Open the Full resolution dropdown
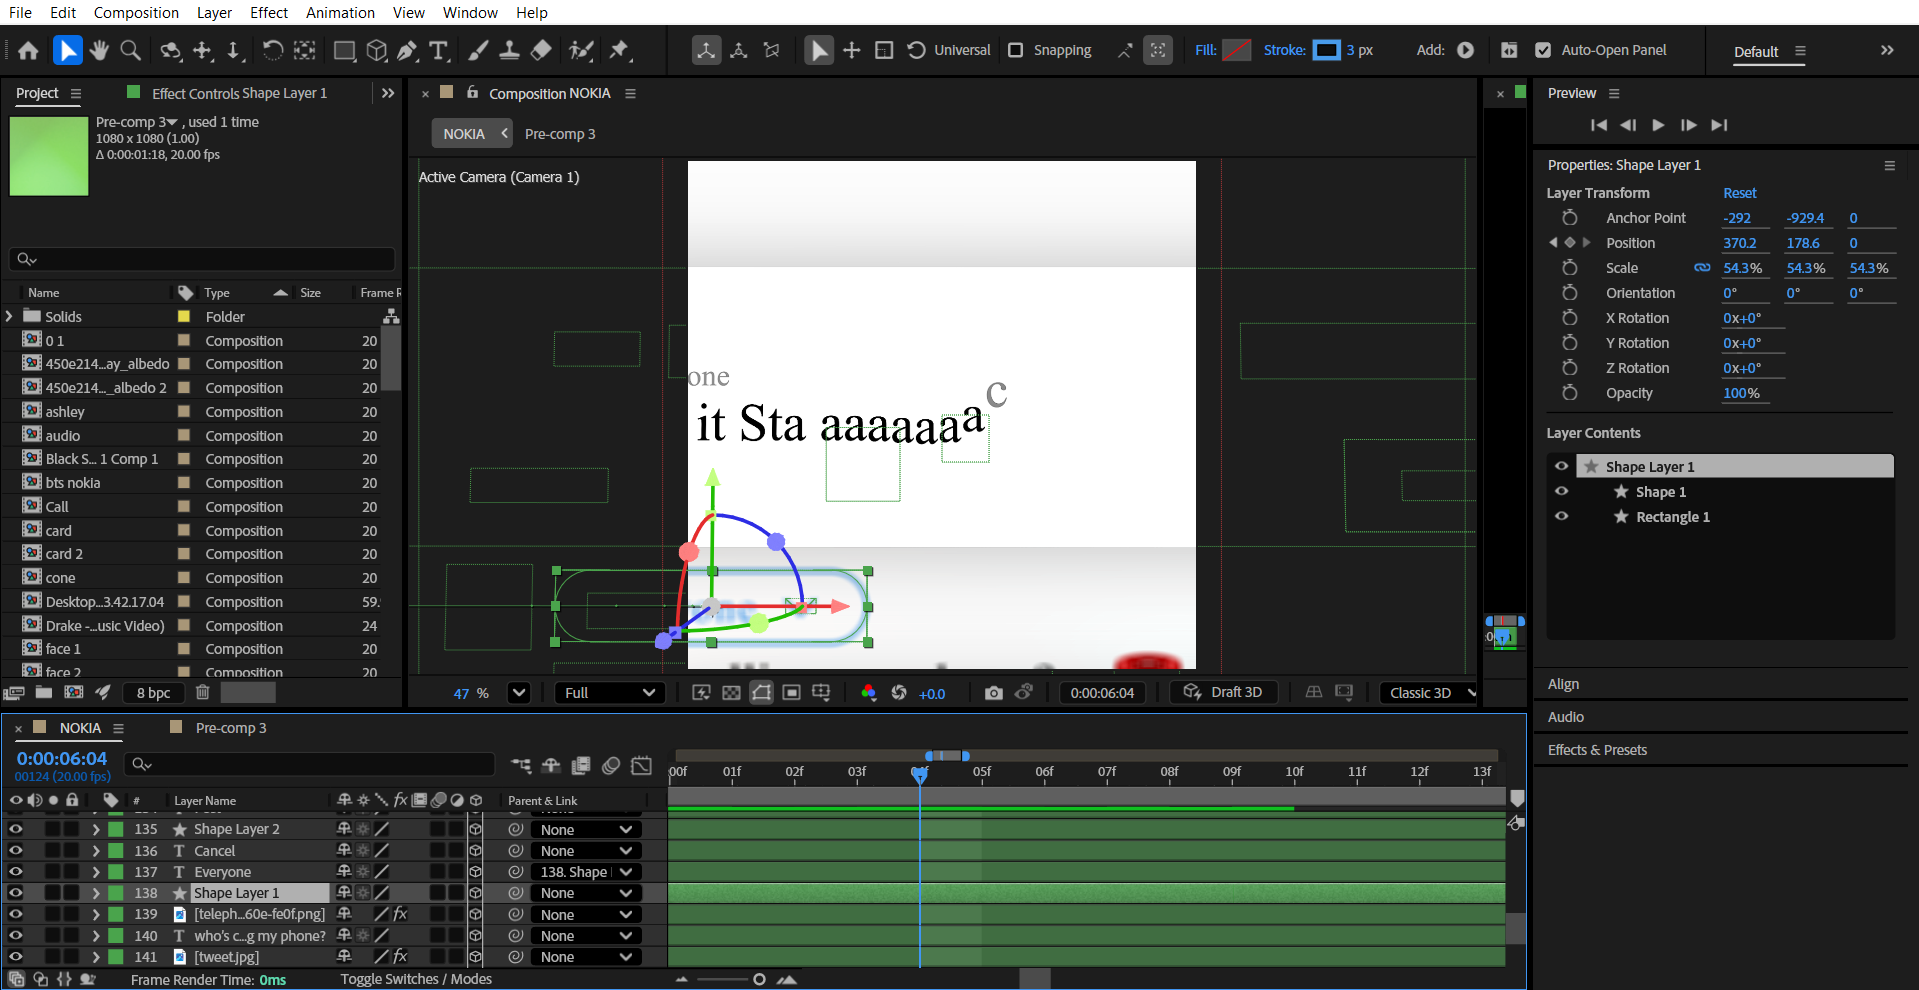Screen dimensions: 1919x990 pyautogui.click(x=609, y=693)
